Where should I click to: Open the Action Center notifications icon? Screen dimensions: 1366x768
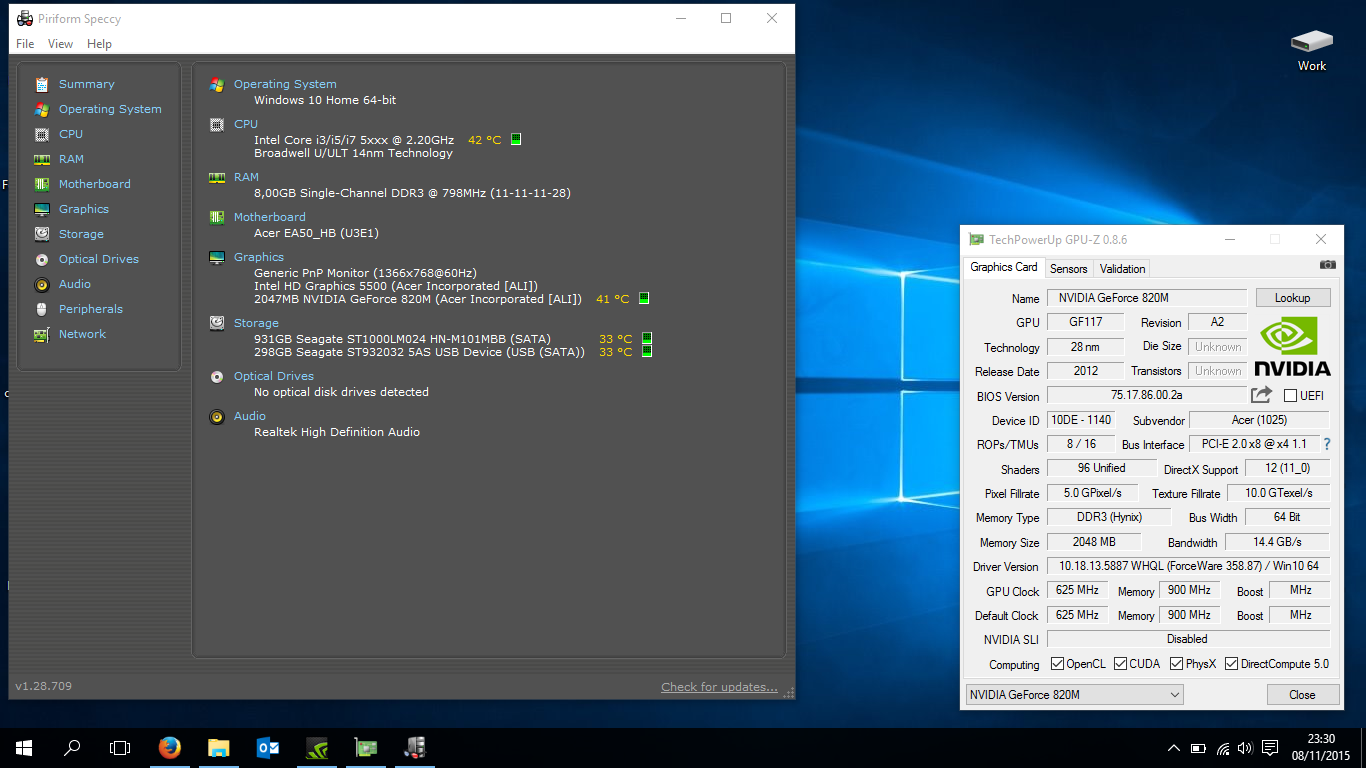click(x=1270, y=748)
